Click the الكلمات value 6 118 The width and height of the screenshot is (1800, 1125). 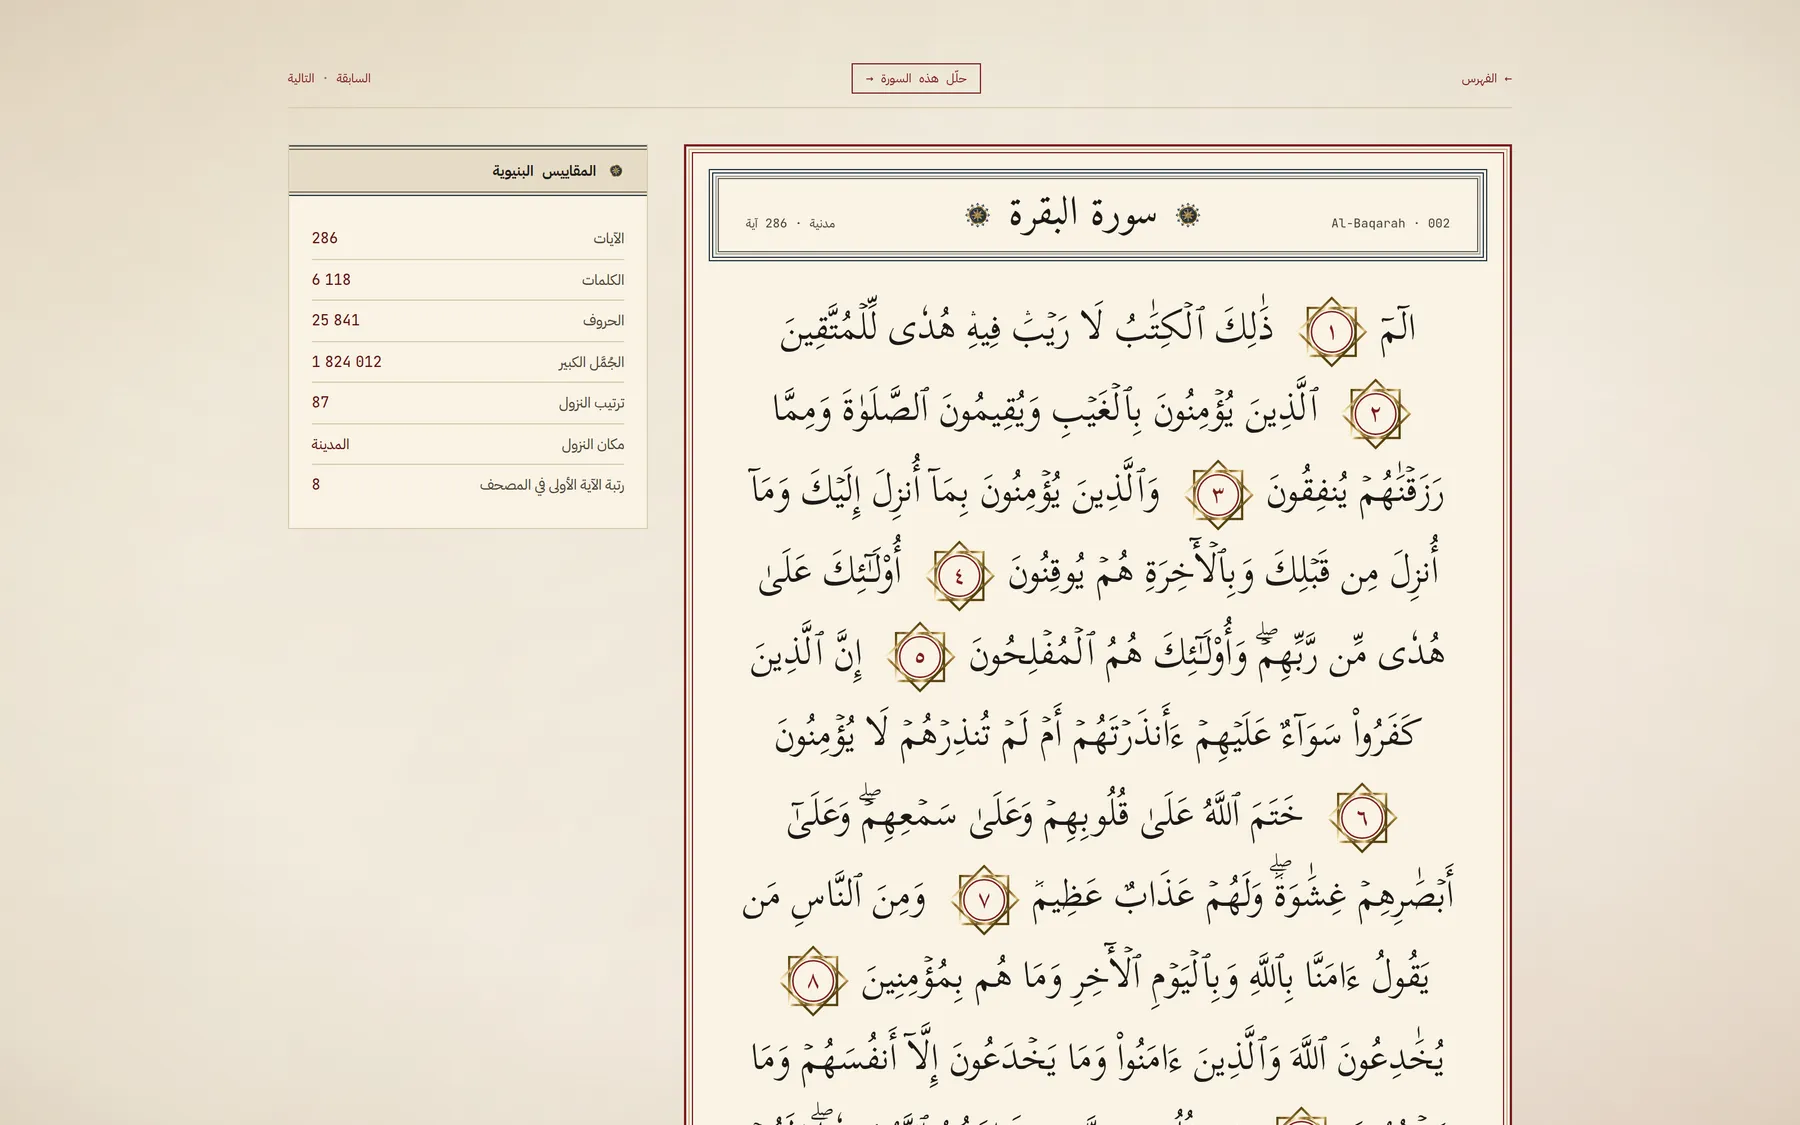331,280
